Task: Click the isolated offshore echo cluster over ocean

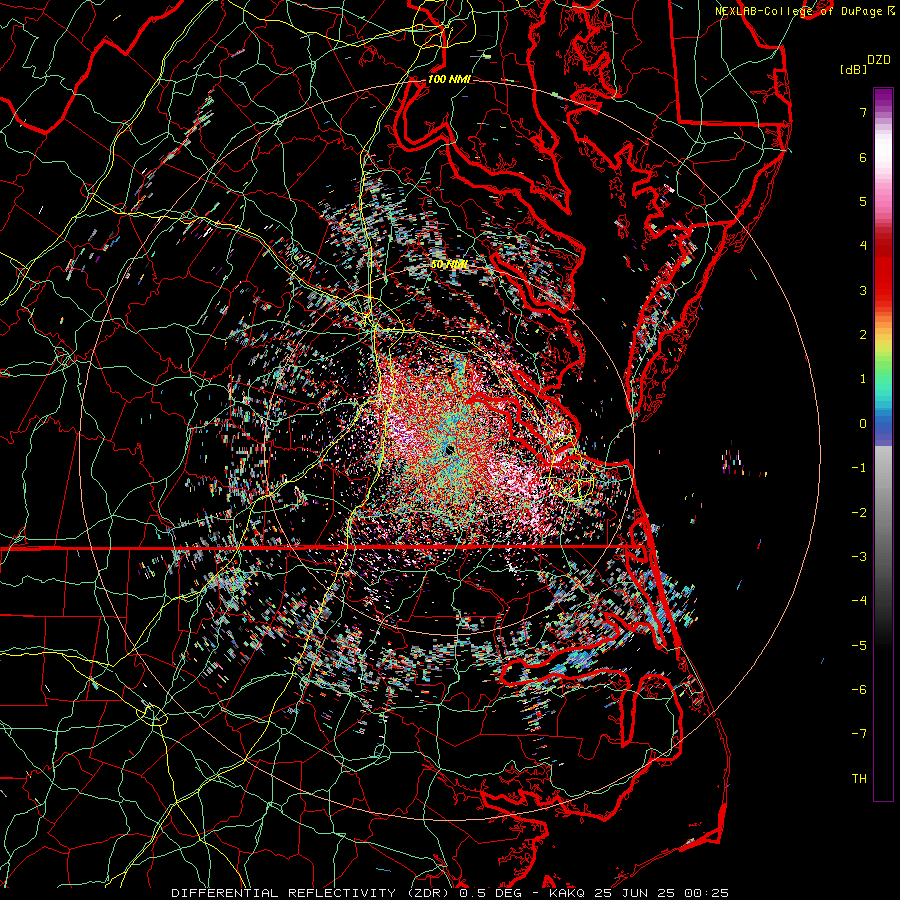Action: pyautogui.click(x=734, y=461)
